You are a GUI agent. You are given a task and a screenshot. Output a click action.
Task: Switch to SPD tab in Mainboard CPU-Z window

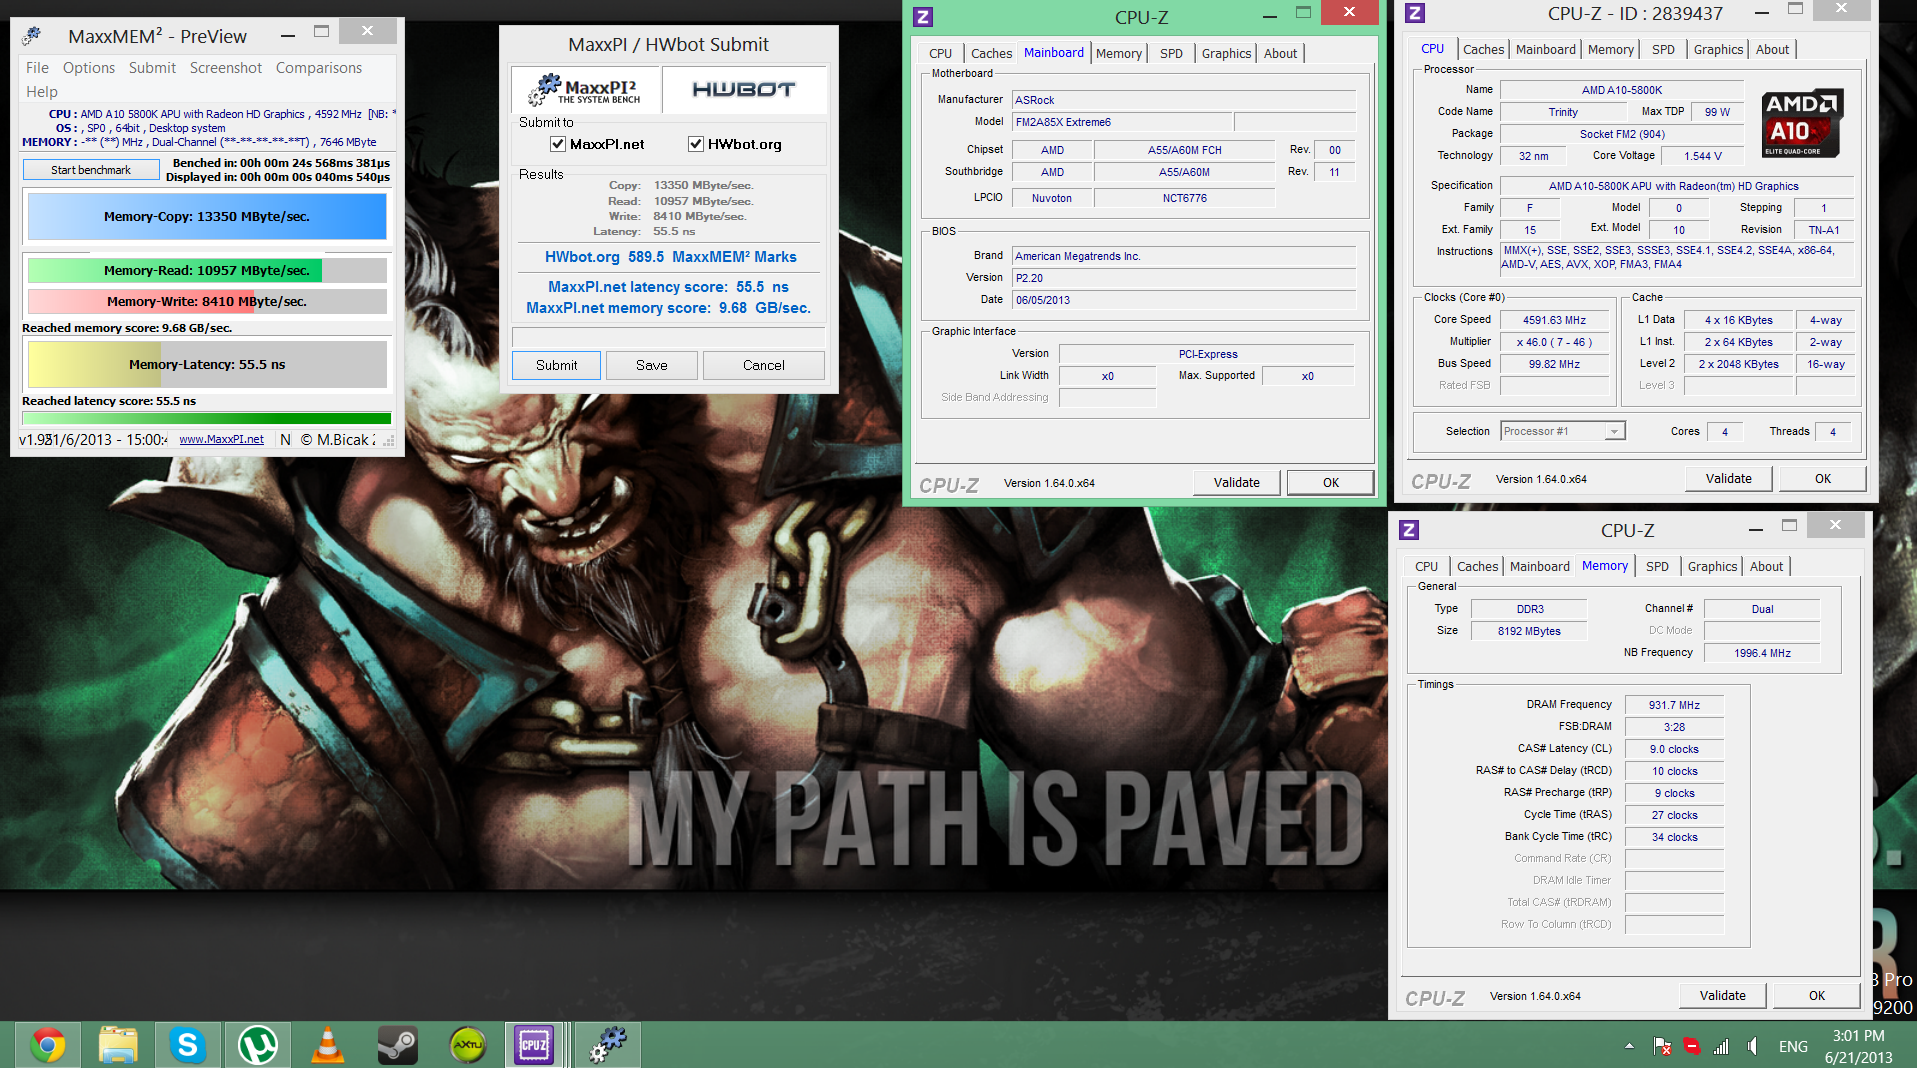click(x=1171, y=54)
